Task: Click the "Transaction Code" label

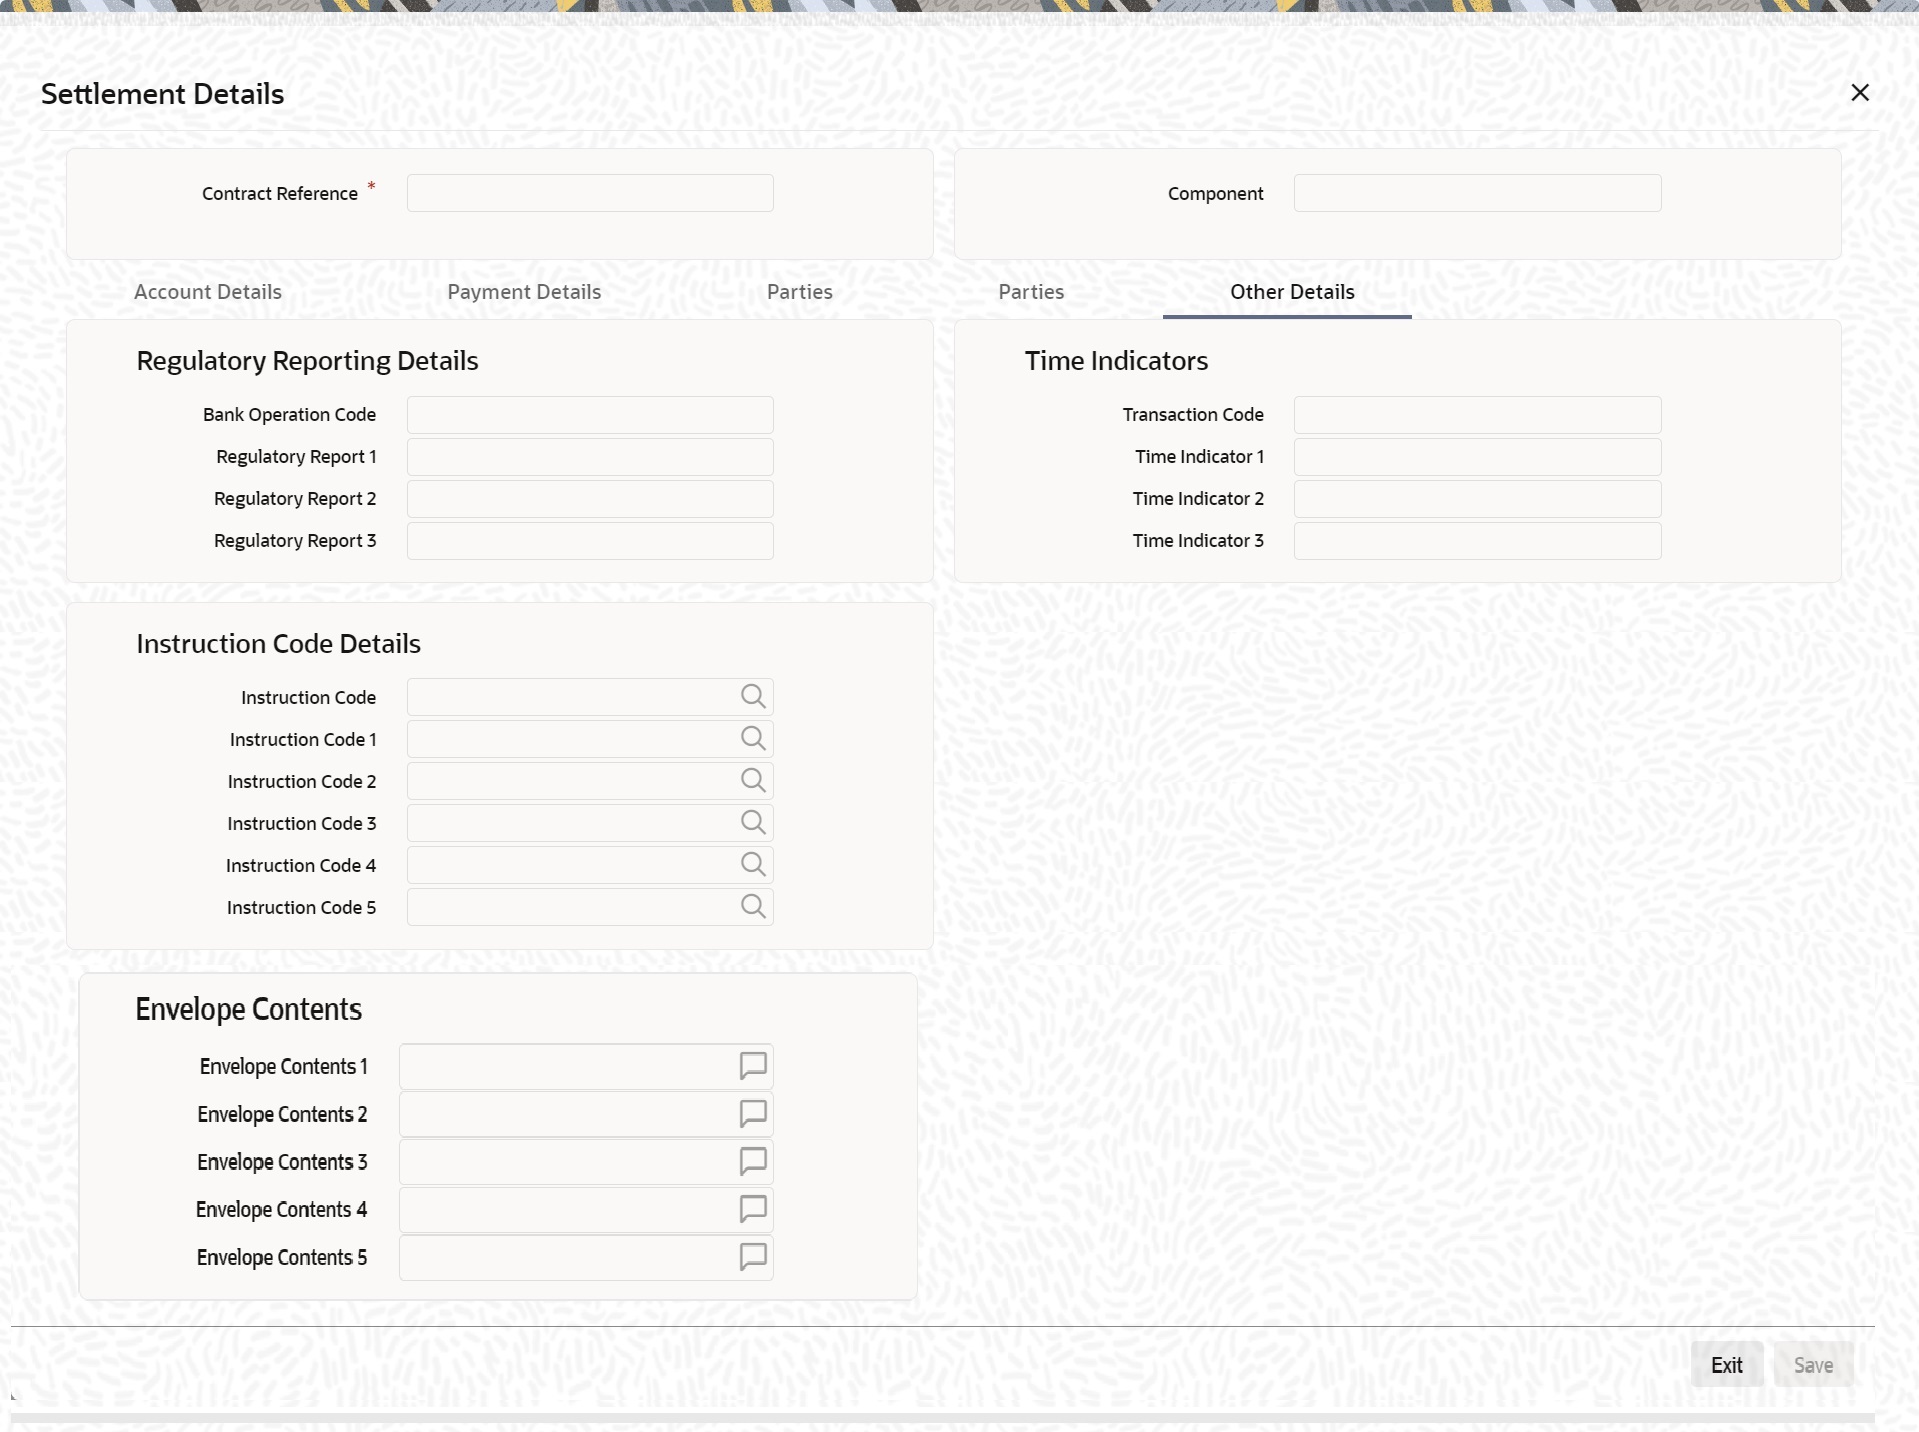Action: point(1193,415)
